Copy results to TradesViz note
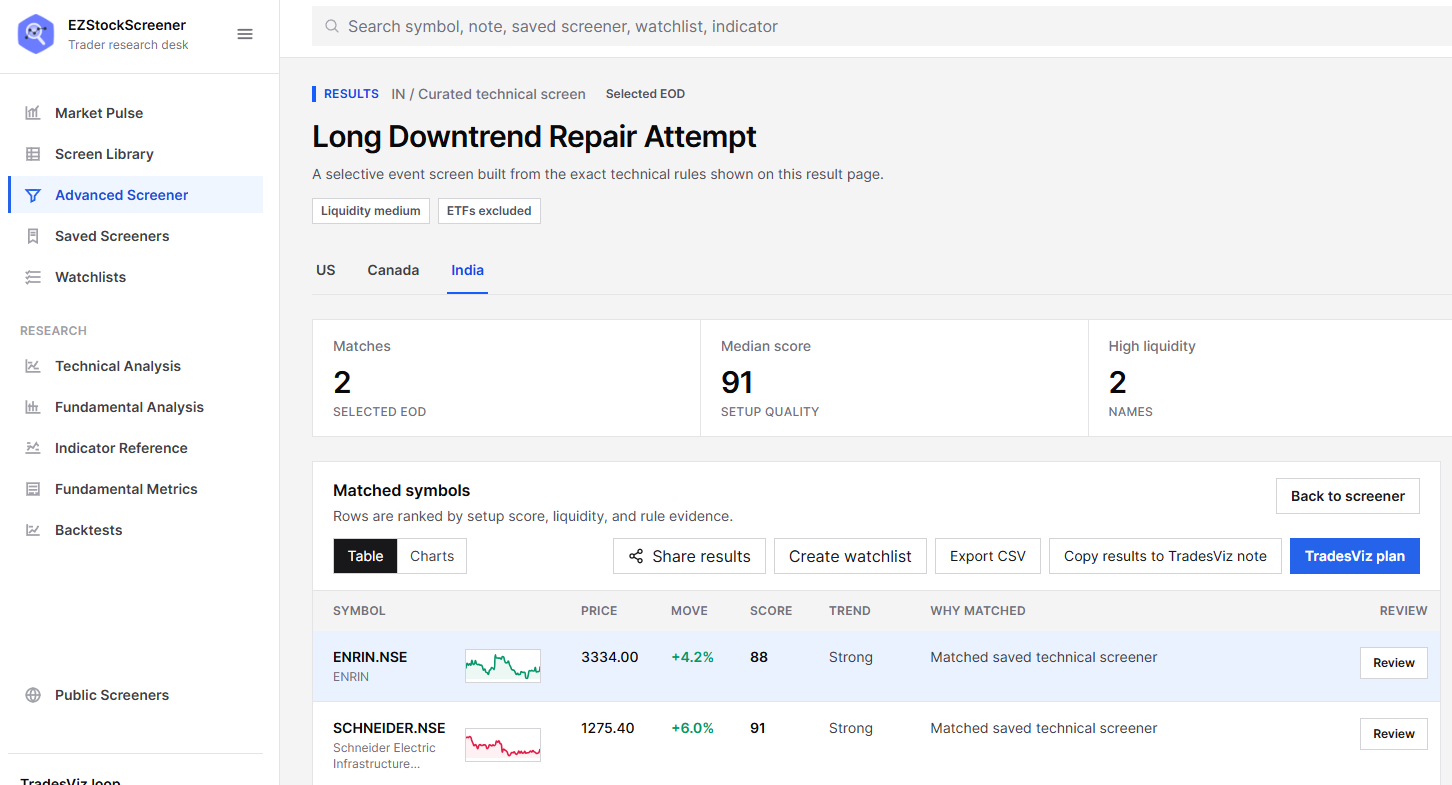1452x785 pixels. pos(1165,556)
